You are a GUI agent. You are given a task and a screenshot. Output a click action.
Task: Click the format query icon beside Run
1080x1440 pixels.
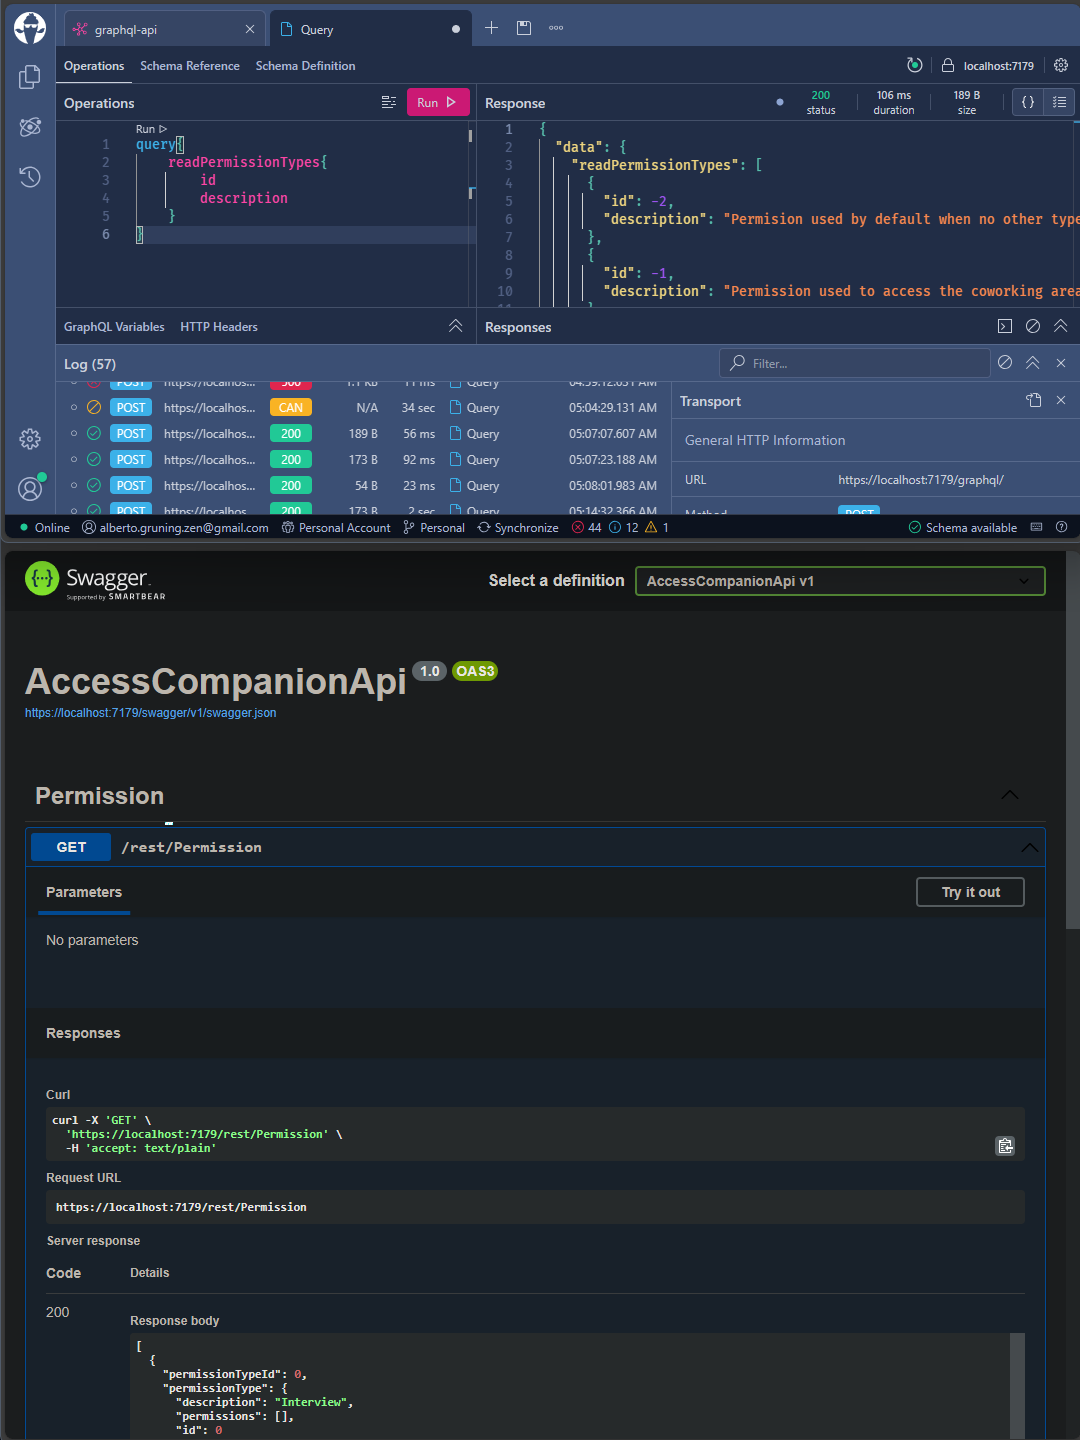pyautogui.click(x=389, y=102)
